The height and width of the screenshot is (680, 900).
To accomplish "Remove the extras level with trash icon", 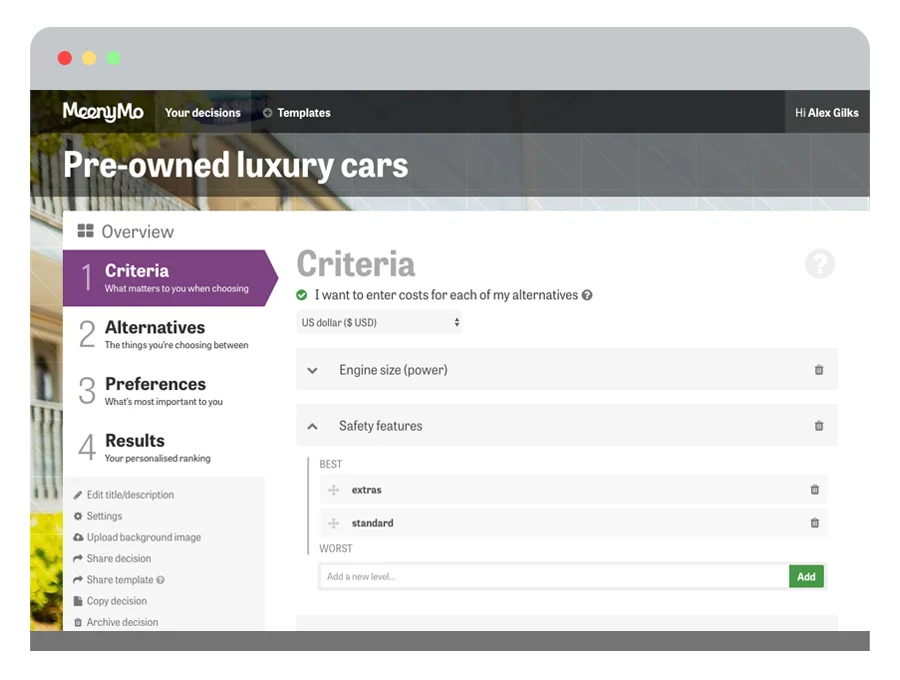I will (814, 489).
